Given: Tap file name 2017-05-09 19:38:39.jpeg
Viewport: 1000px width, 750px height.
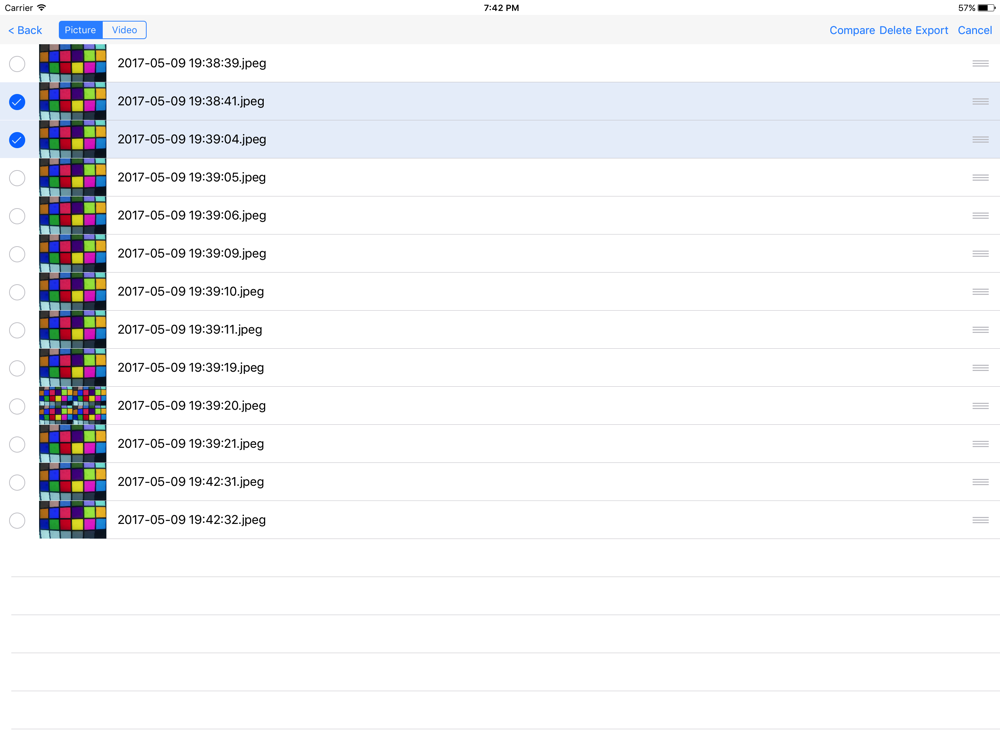Looking at the screenshot, I should [192, 63].
